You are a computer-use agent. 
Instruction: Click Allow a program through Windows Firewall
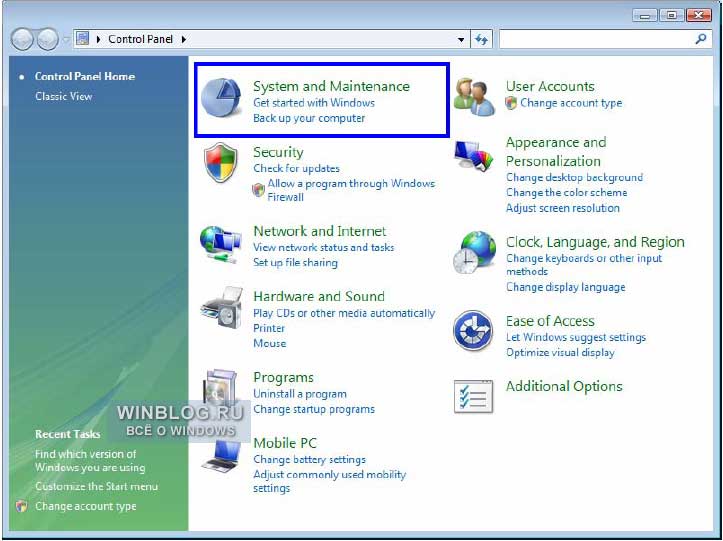click(351, 190)
